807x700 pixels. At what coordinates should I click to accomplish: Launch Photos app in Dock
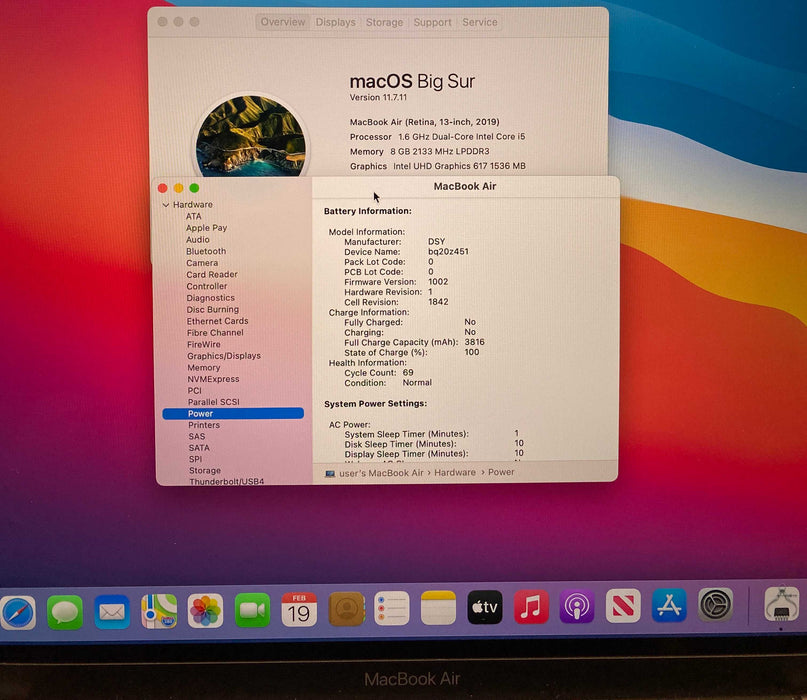[x=205, y=610]
